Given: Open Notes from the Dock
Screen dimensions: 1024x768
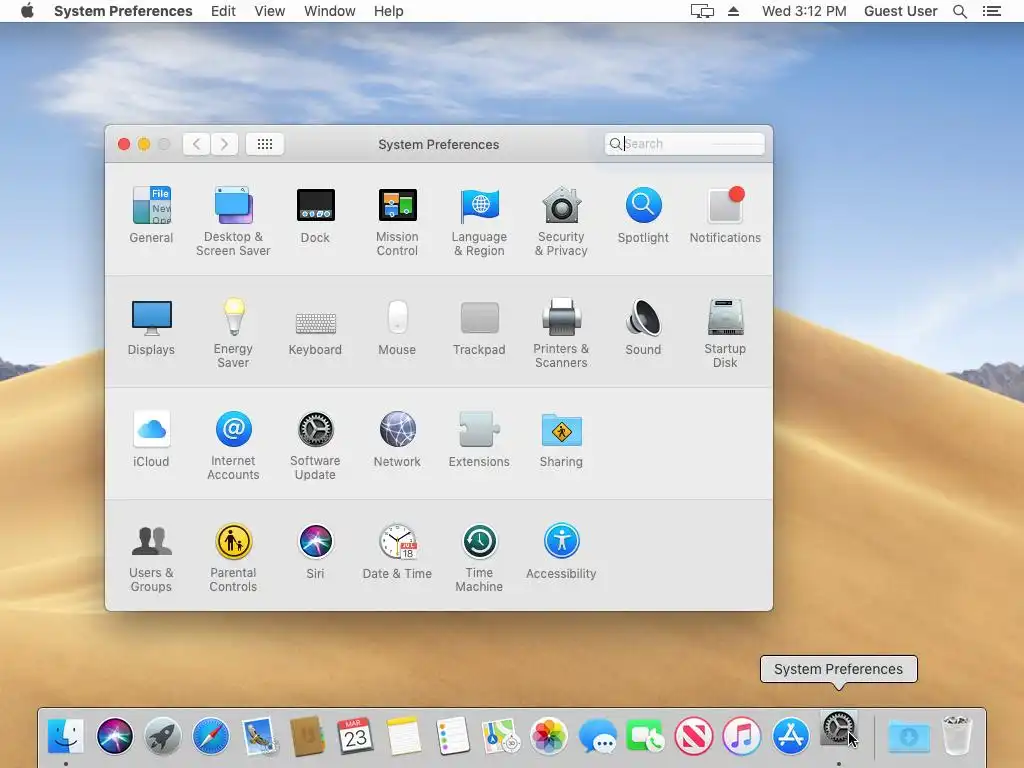Looking at the screenshot, I should pos(404,736).
